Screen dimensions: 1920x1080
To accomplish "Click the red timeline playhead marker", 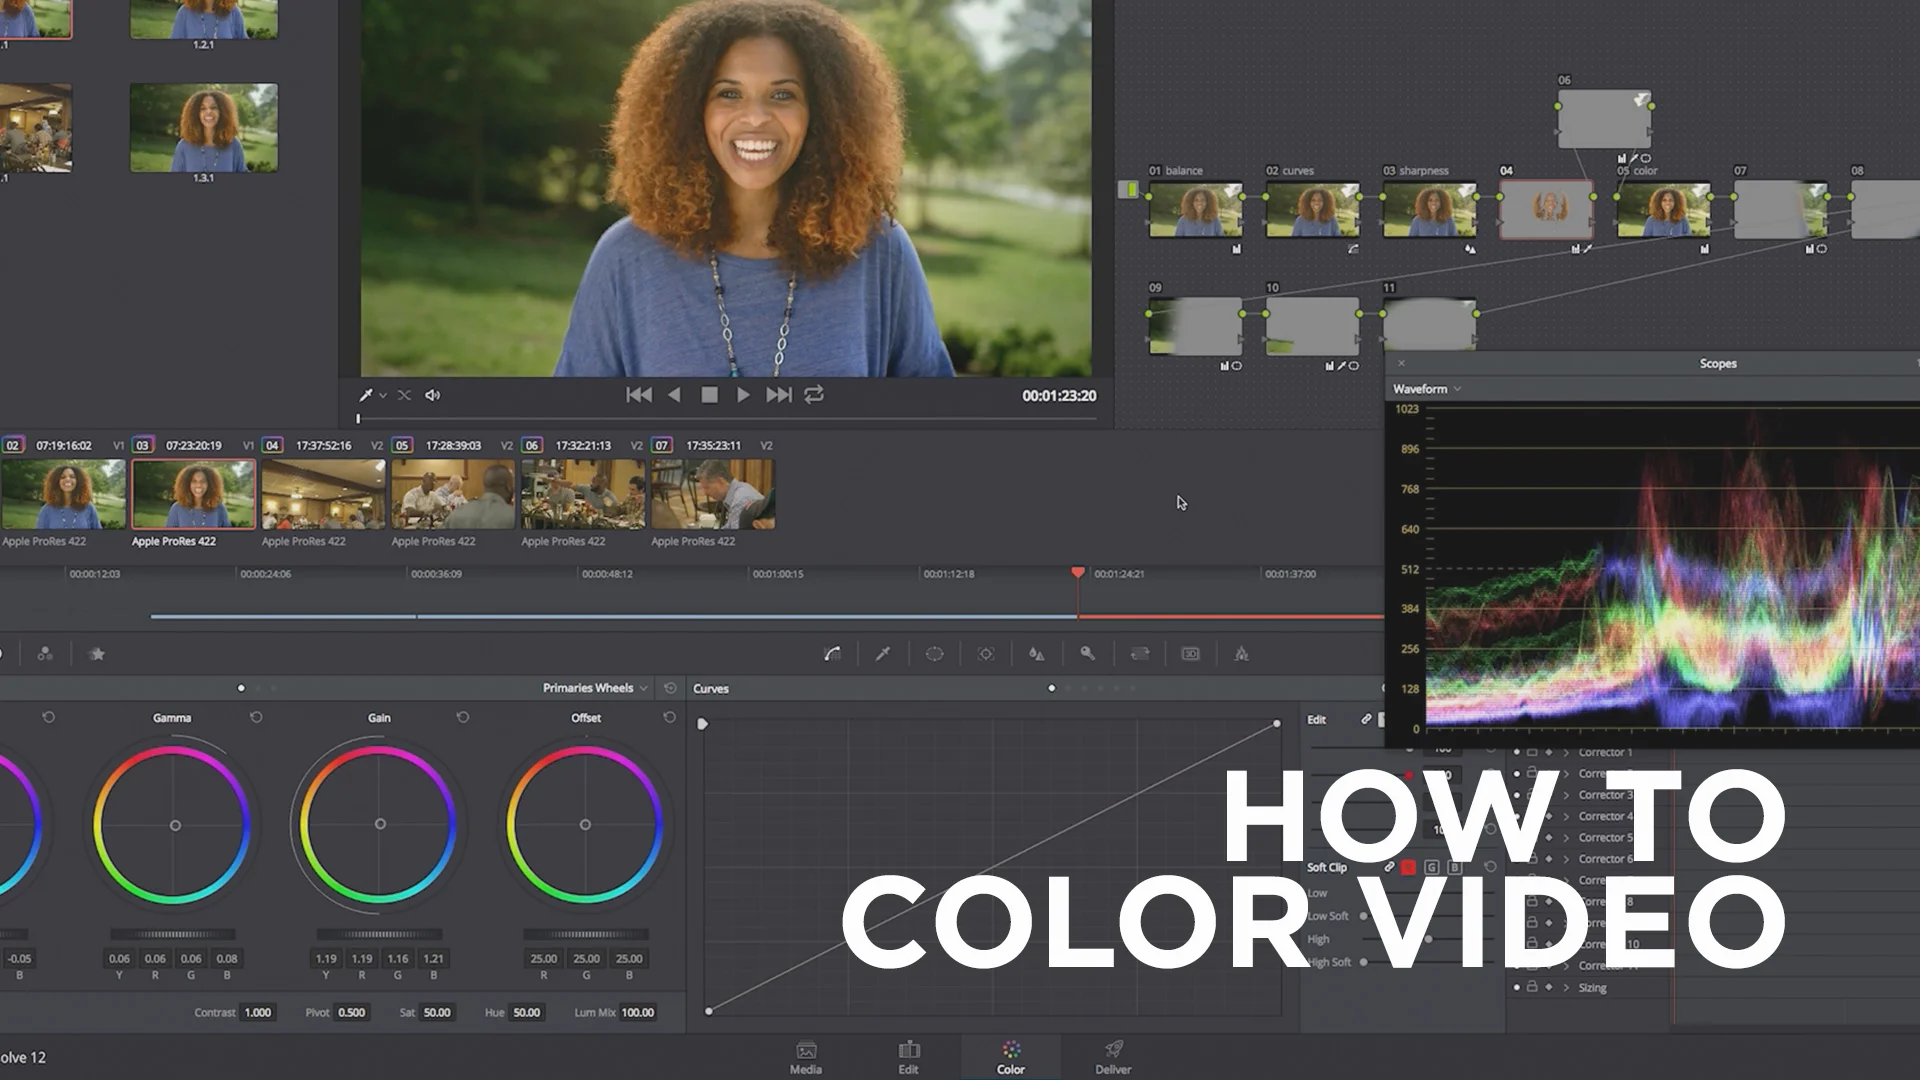I will click(1078, 573).
